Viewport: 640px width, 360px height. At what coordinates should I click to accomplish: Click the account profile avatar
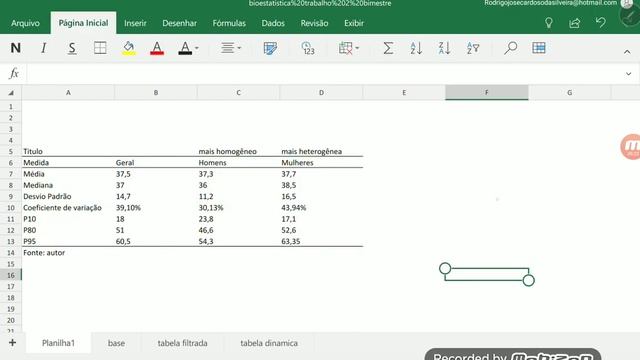click(x=626, y=3)
